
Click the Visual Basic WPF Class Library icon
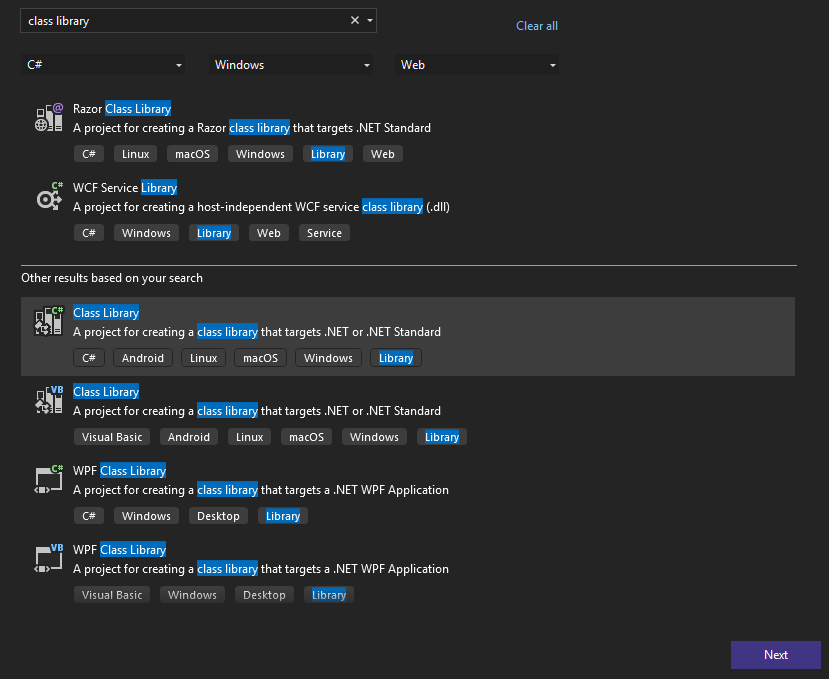tap(49, 558)
